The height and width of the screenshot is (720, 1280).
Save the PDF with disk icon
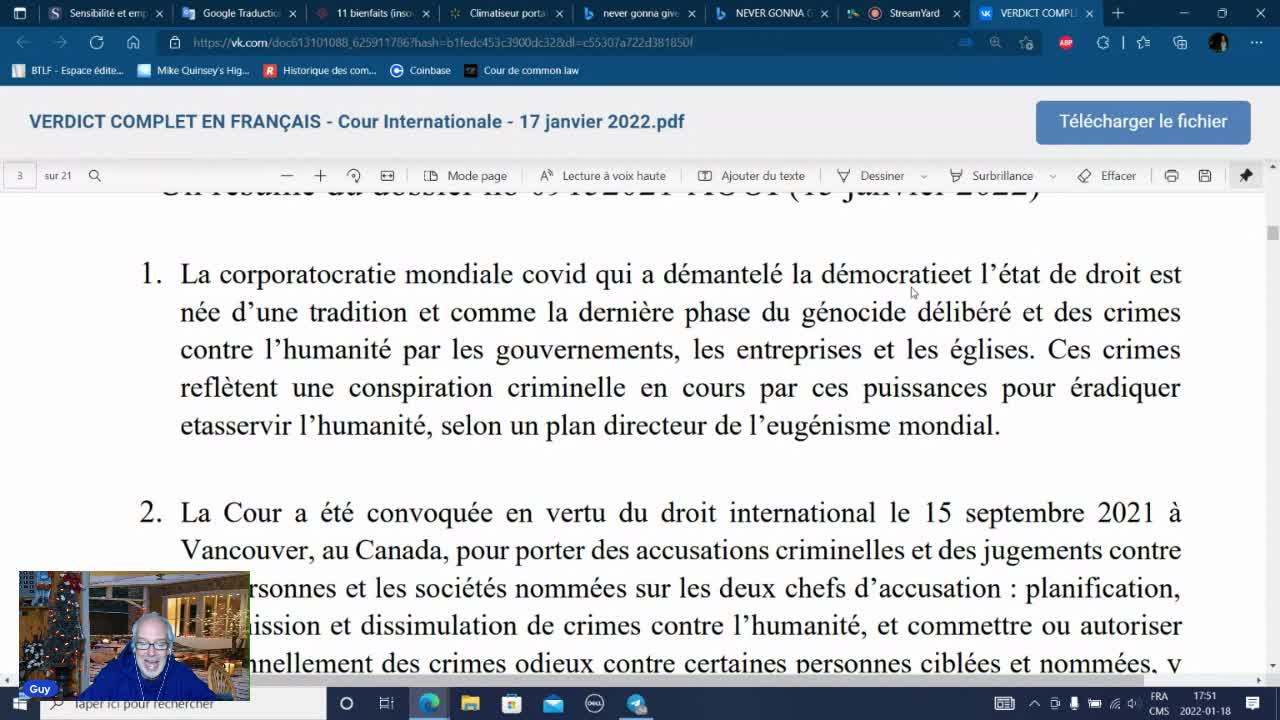tap(1205, 176)
